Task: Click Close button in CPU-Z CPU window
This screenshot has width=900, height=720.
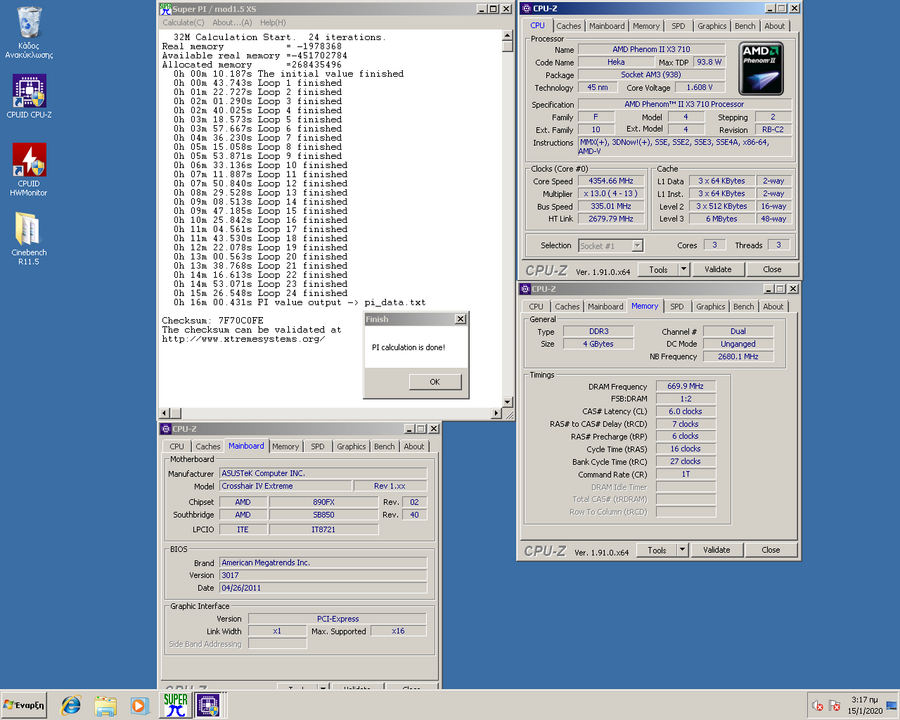Action: click(772, 269)
